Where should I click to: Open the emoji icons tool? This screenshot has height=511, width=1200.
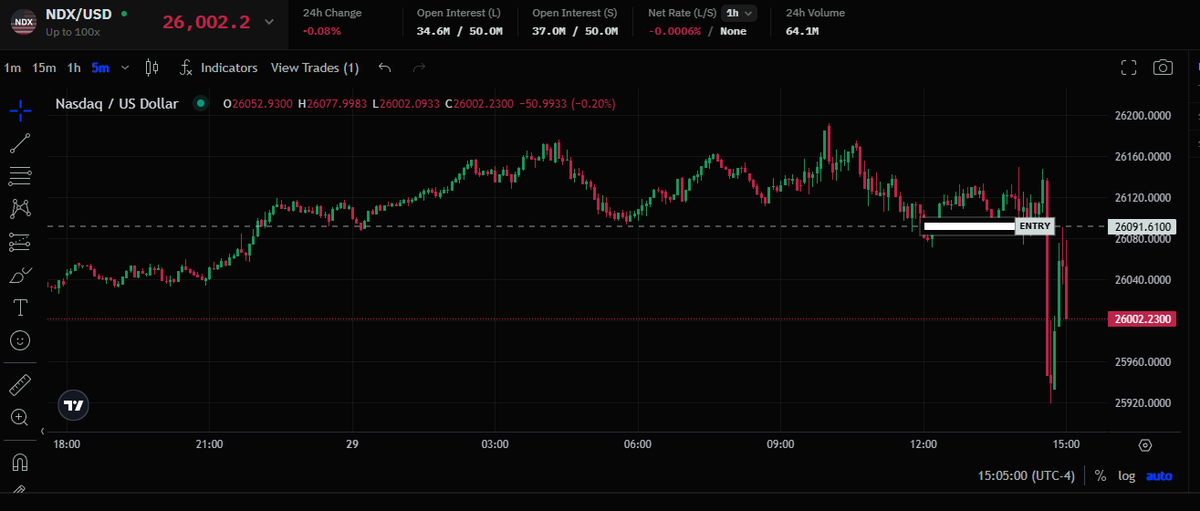click(x=20, y=340)
